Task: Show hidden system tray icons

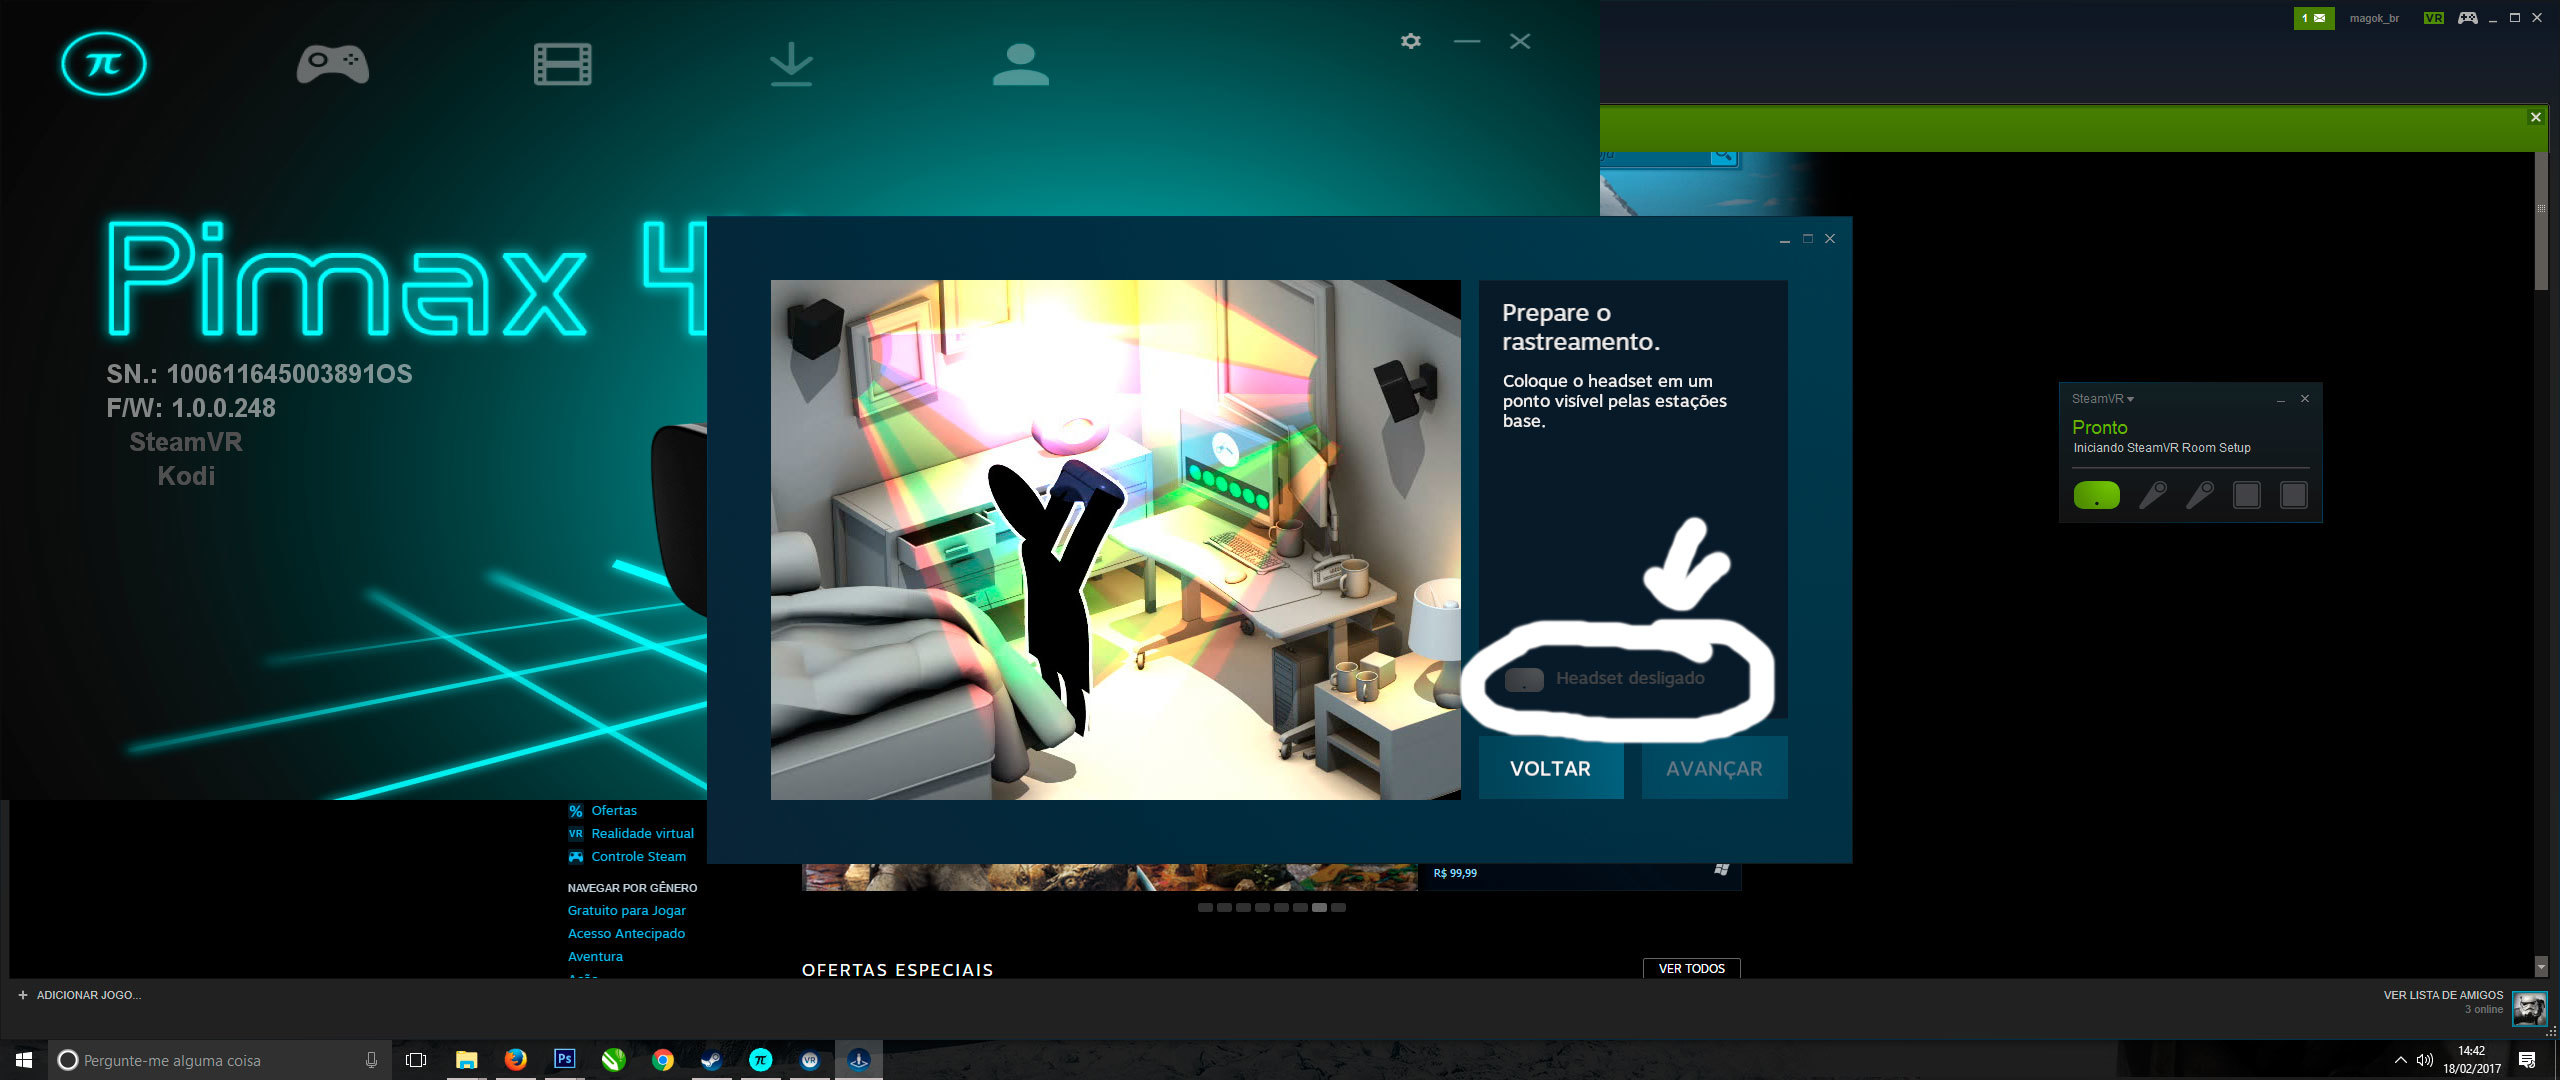Action: [x=2400, y=1060]
